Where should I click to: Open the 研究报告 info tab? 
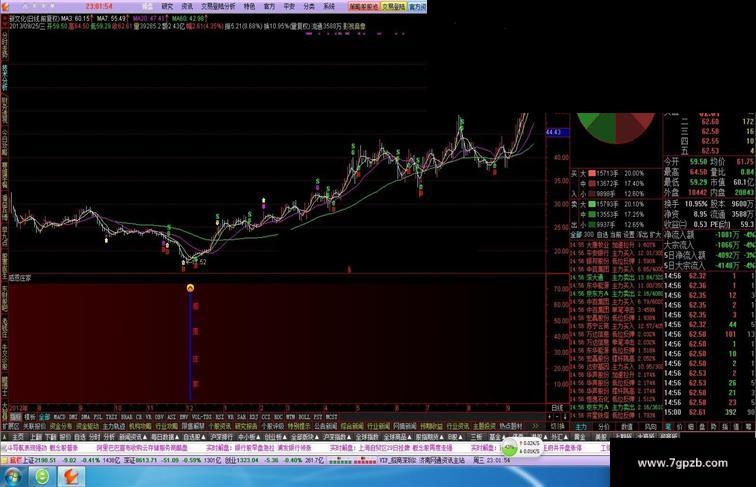pos(245,426)
